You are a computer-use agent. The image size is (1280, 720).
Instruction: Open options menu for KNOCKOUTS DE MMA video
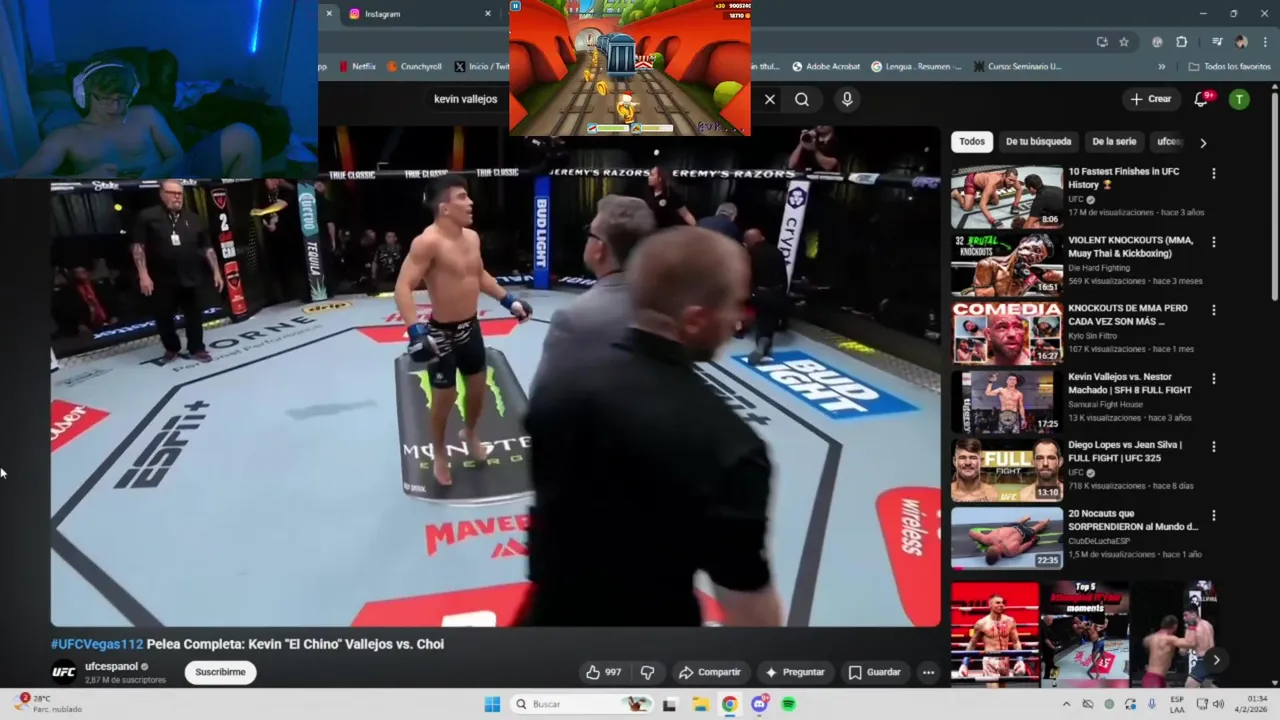pos(1214,310)
